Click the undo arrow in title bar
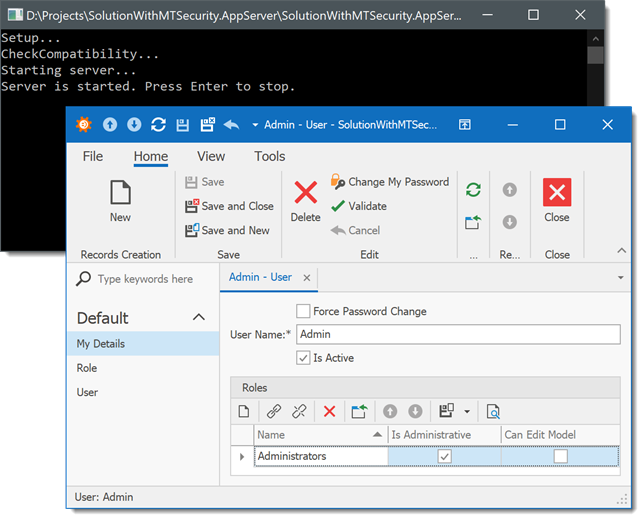This screenshot has width=642, height=519. [x=232, y=124]
